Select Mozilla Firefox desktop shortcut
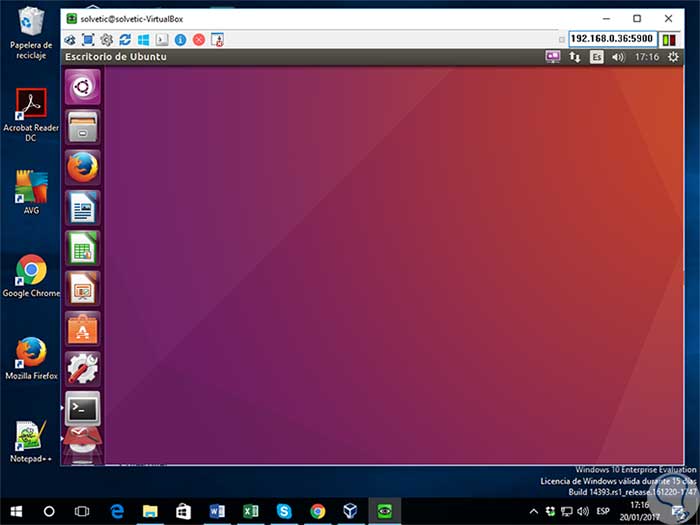 click(31, 358)
